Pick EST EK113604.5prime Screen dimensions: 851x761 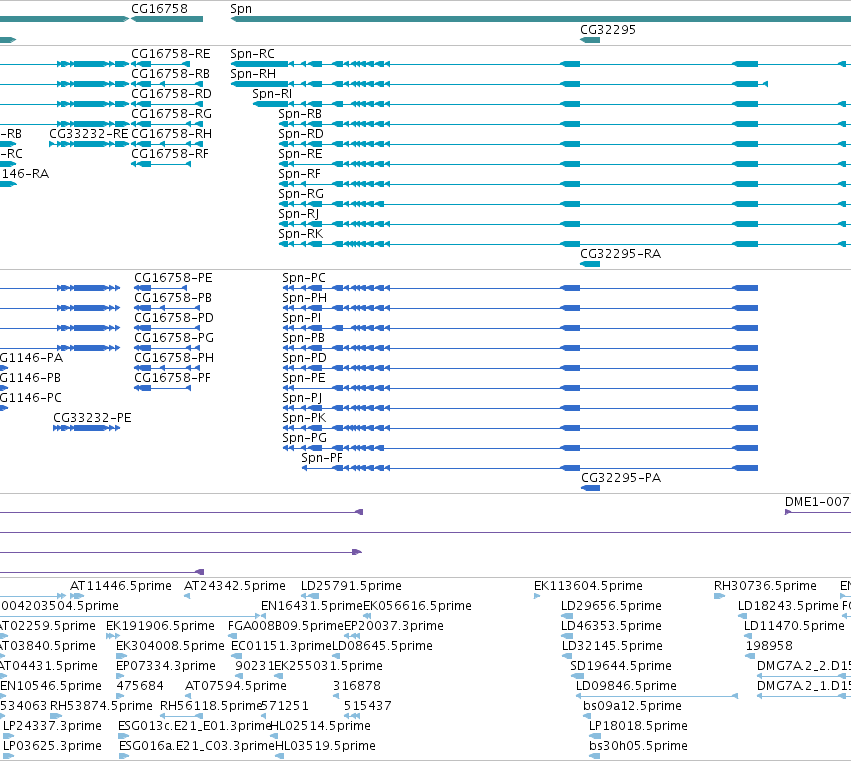(588, 586)
